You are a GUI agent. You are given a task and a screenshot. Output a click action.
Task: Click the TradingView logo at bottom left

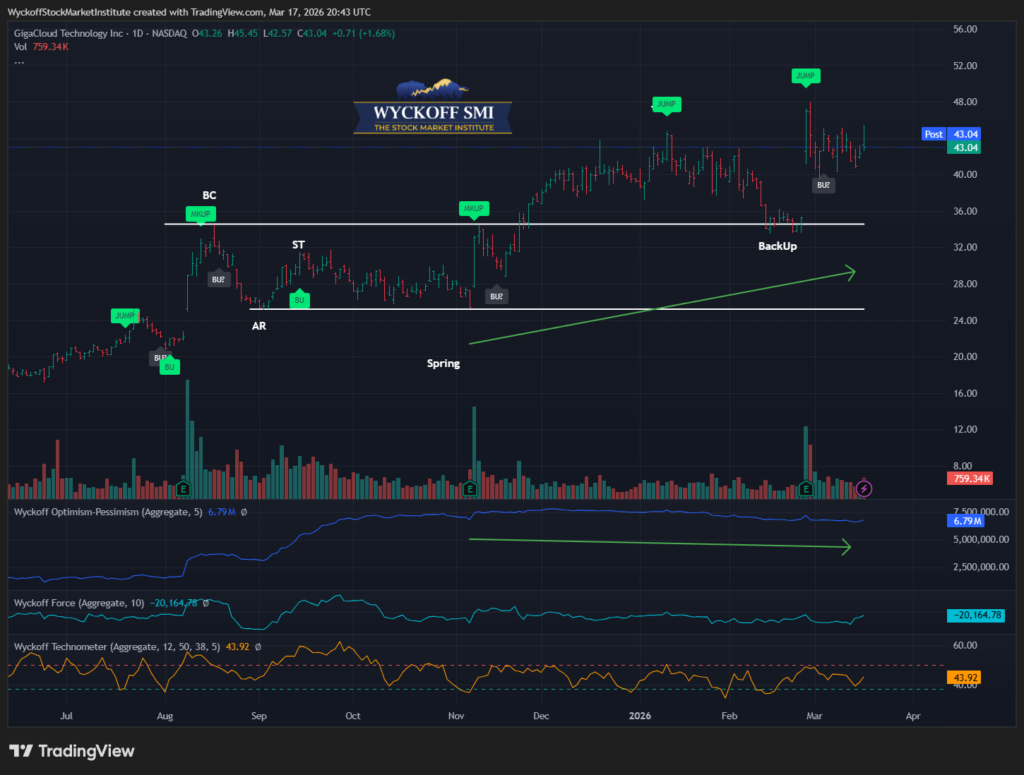click(72, 751)
